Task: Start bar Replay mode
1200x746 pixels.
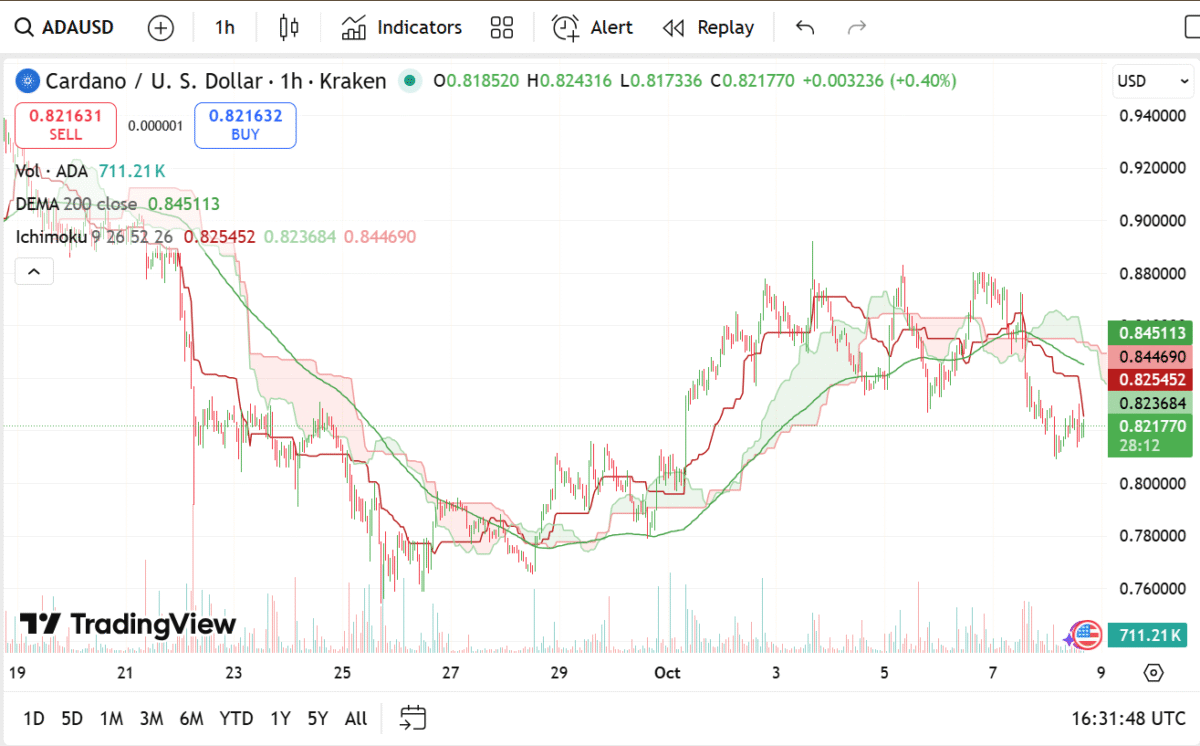Action: click(709, 27)
